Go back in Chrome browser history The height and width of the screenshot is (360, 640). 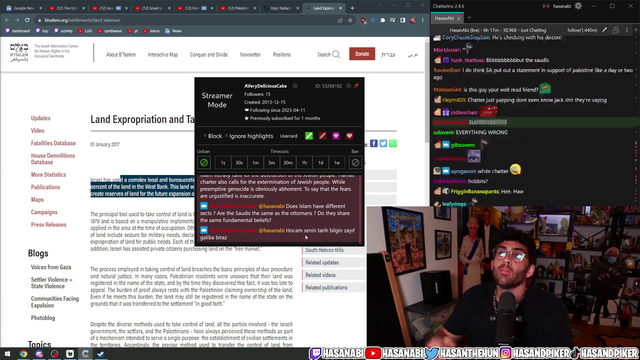(7, 20)
